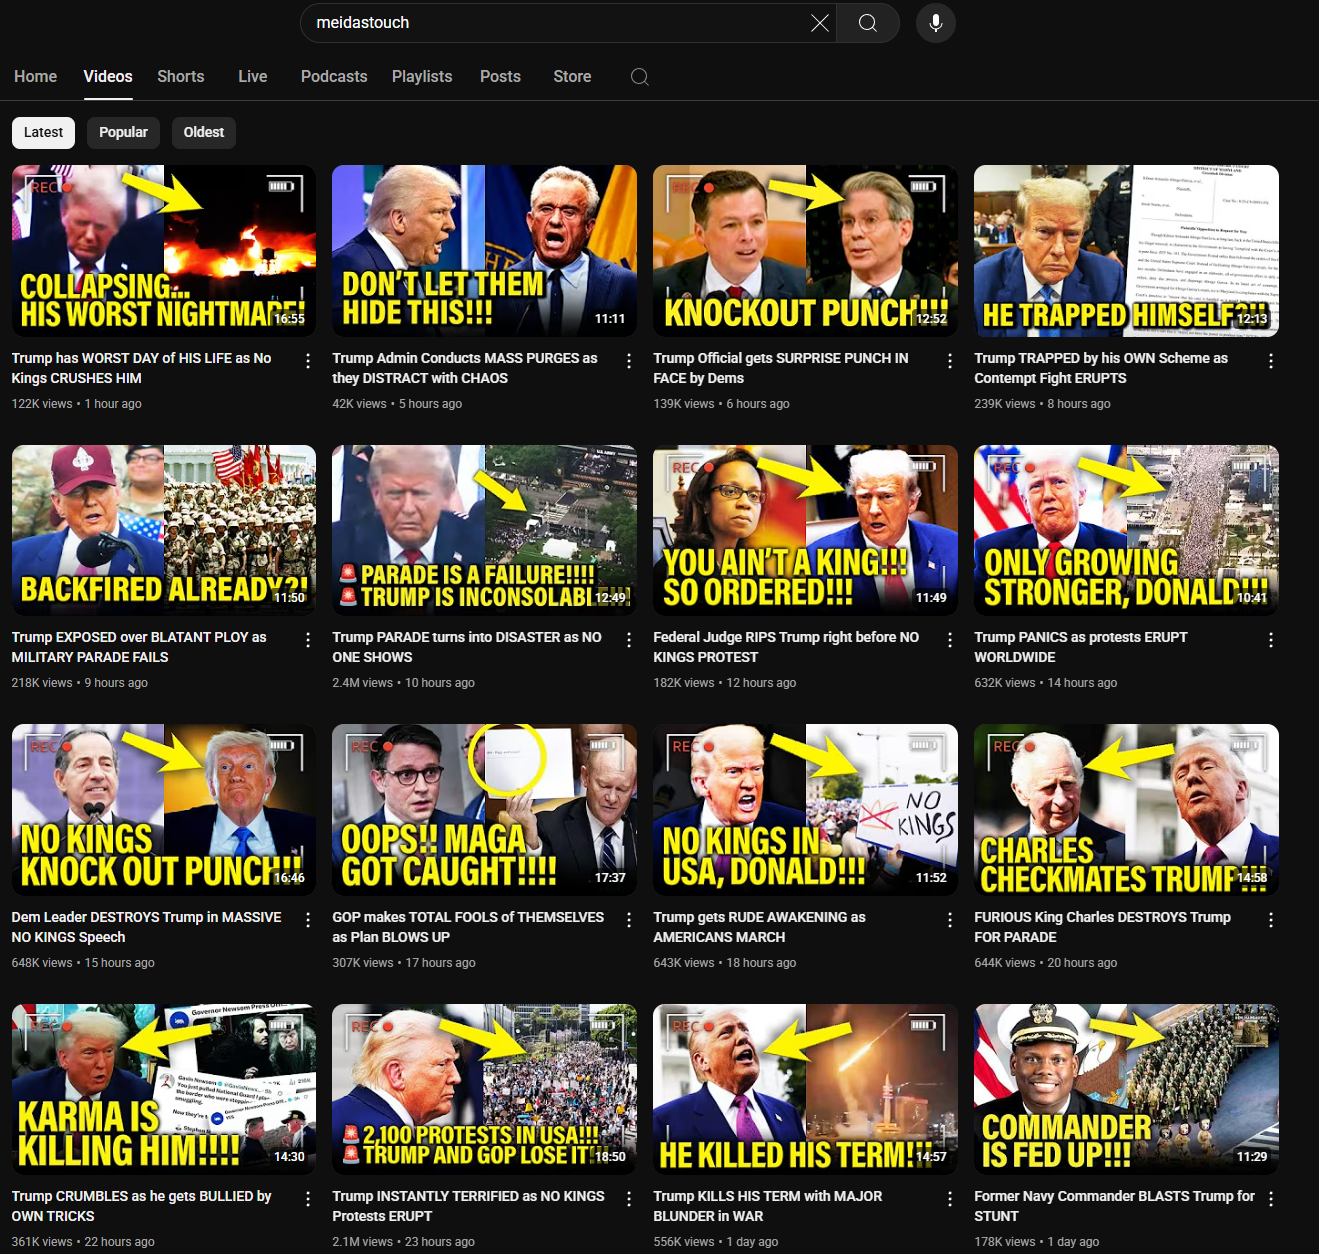Sort videos by Latest chip
Viewport: 1319px width, 1254px height.
[43, 133]
